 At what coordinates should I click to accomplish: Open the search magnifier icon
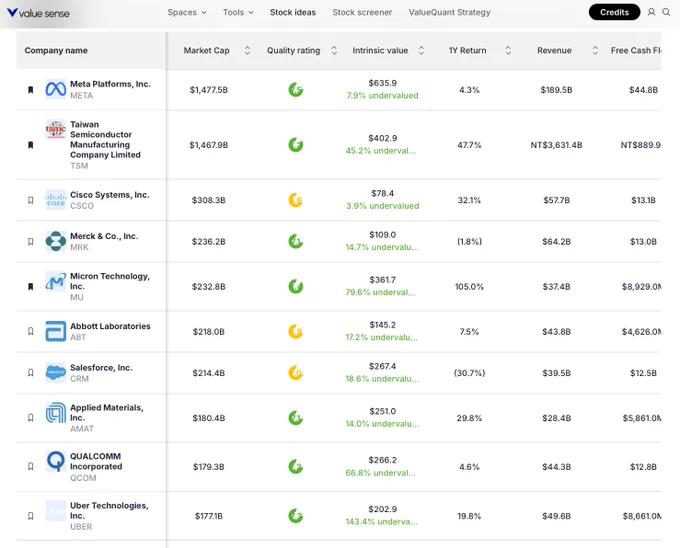[666, 12]
